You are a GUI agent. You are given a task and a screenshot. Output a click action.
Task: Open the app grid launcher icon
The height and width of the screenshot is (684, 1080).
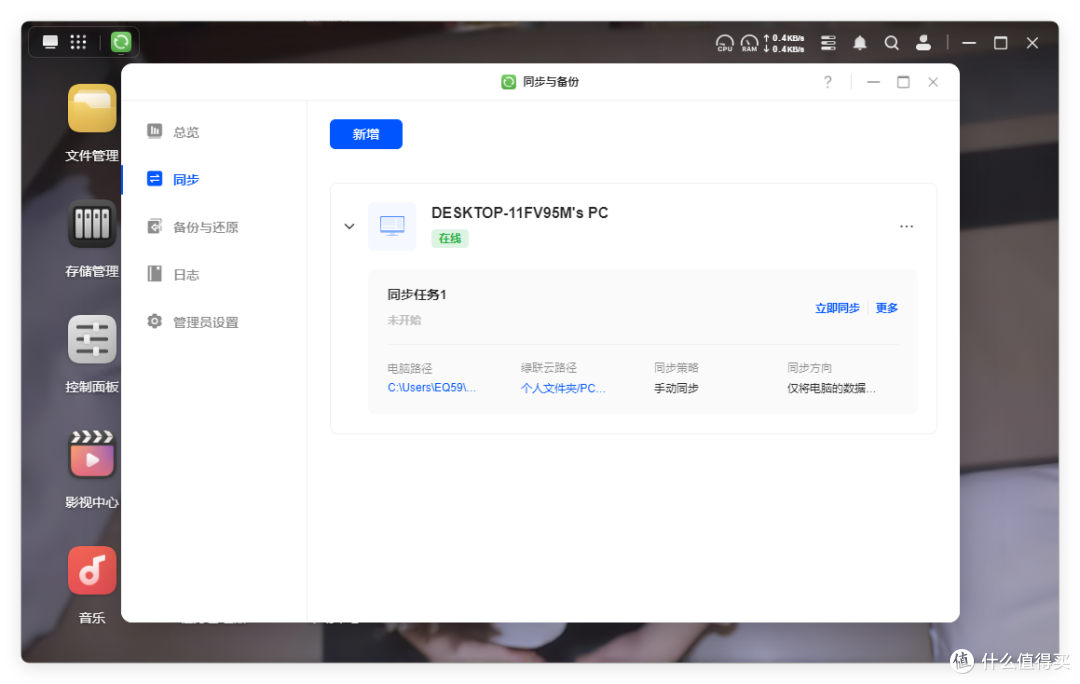click(x=79, y=42)
